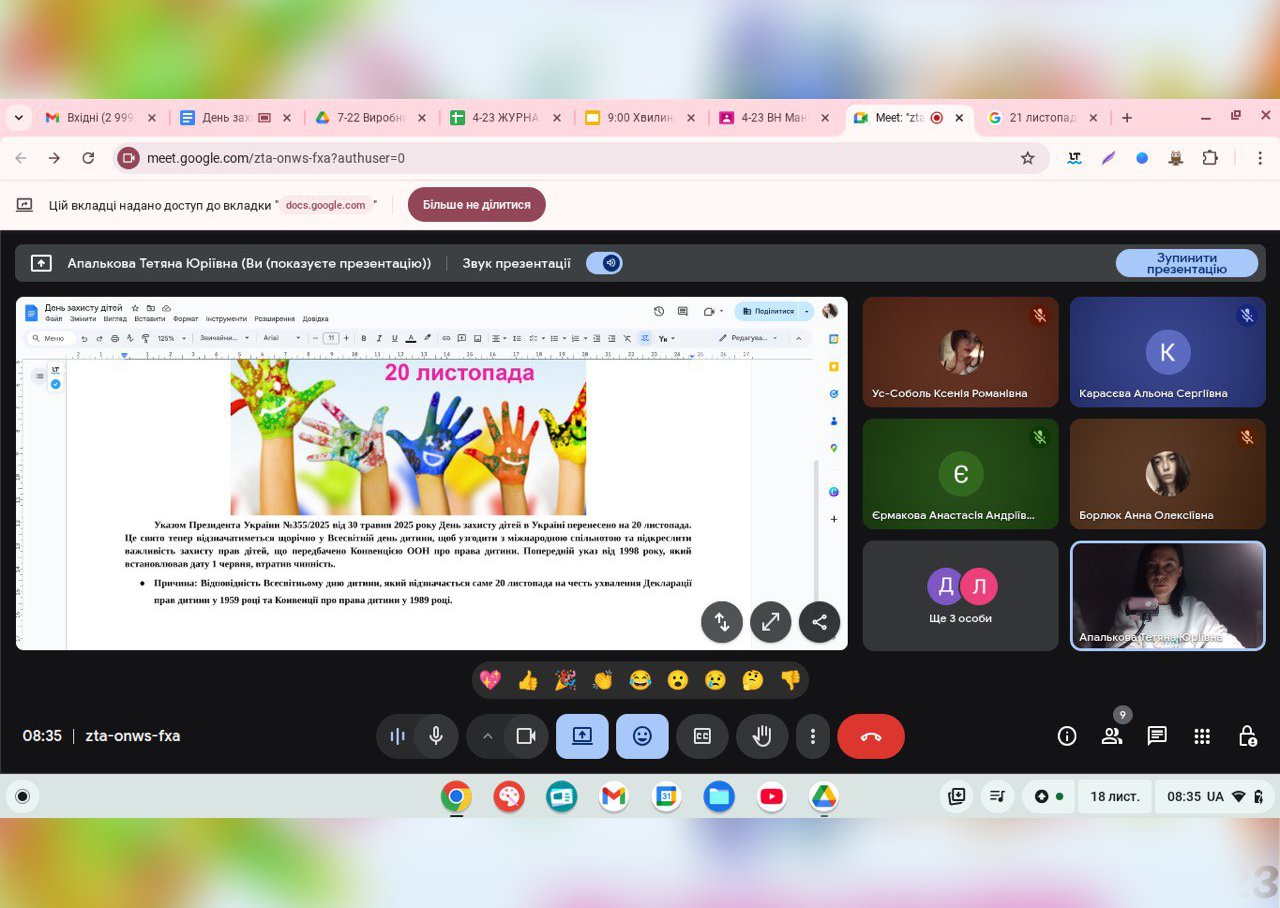Turn the camera on or off

(526, 737)
